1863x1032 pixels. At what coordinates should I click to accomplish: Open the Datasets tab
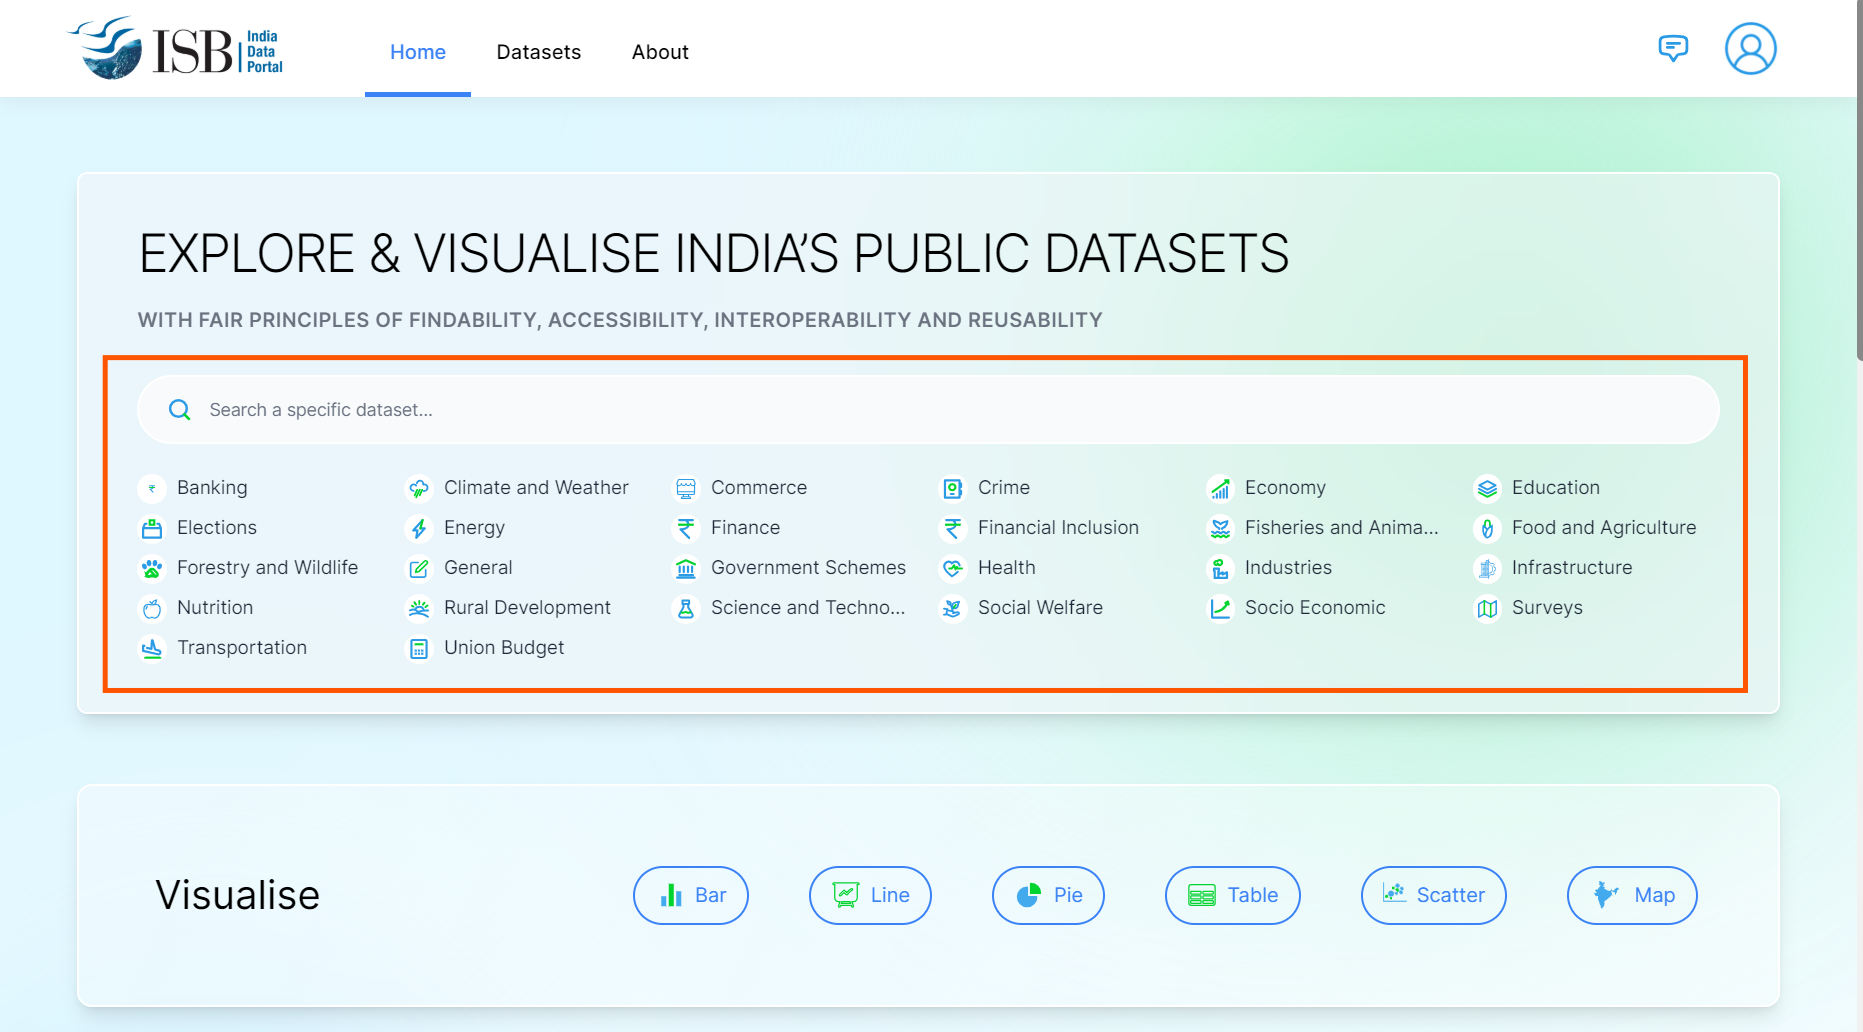tap(538, 52)
